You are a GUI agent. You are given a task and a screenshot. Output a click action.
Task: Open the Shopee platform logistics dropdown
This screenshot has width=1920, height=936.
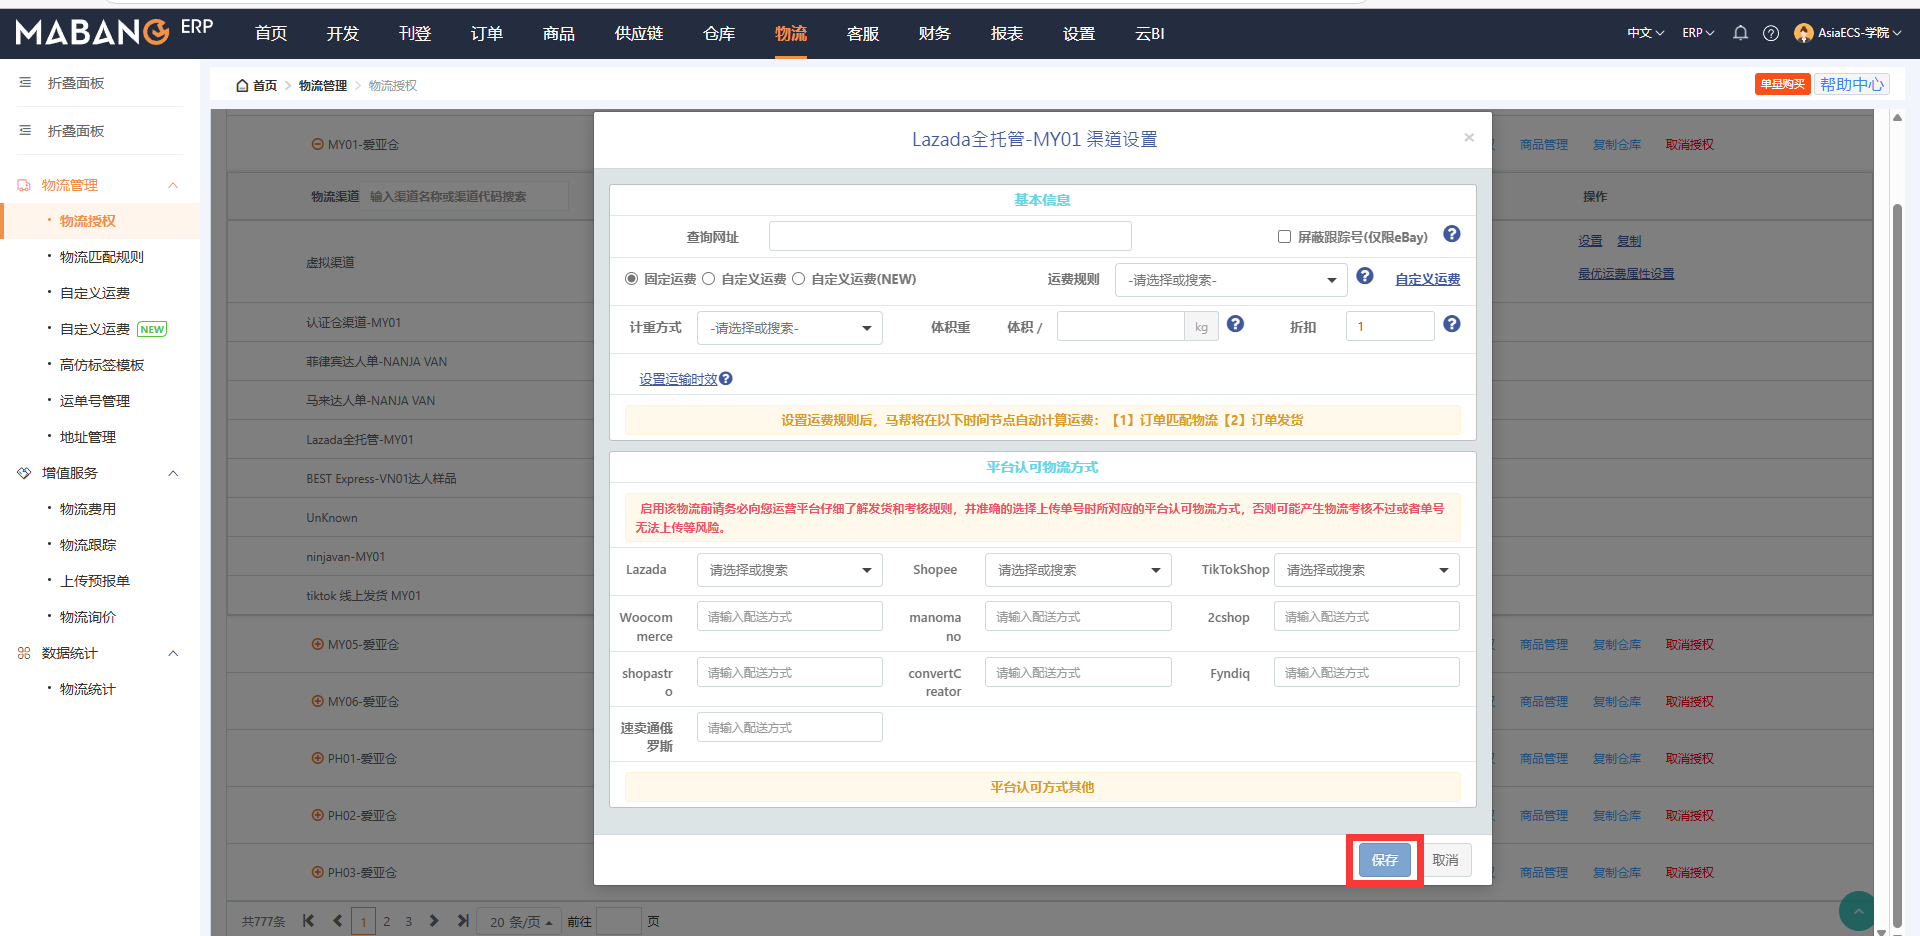(x=1078, y=570)
